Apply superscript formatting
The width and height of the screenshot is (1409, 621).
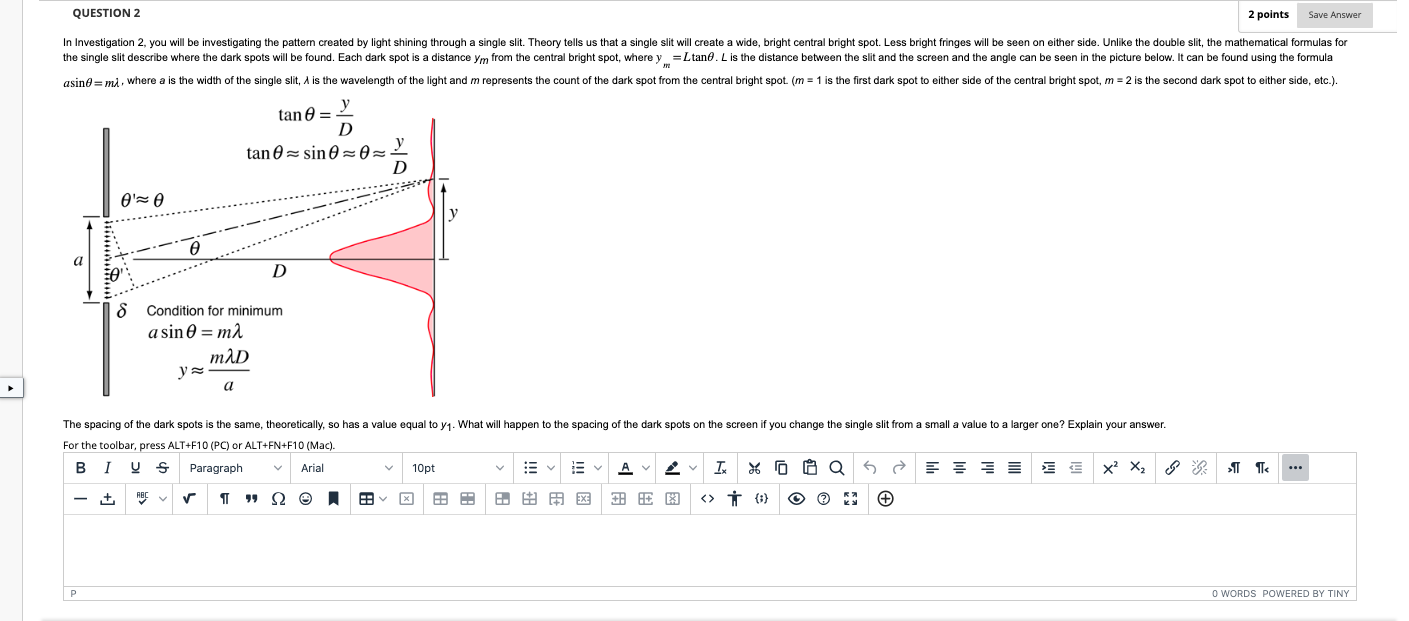[1110, 468]
